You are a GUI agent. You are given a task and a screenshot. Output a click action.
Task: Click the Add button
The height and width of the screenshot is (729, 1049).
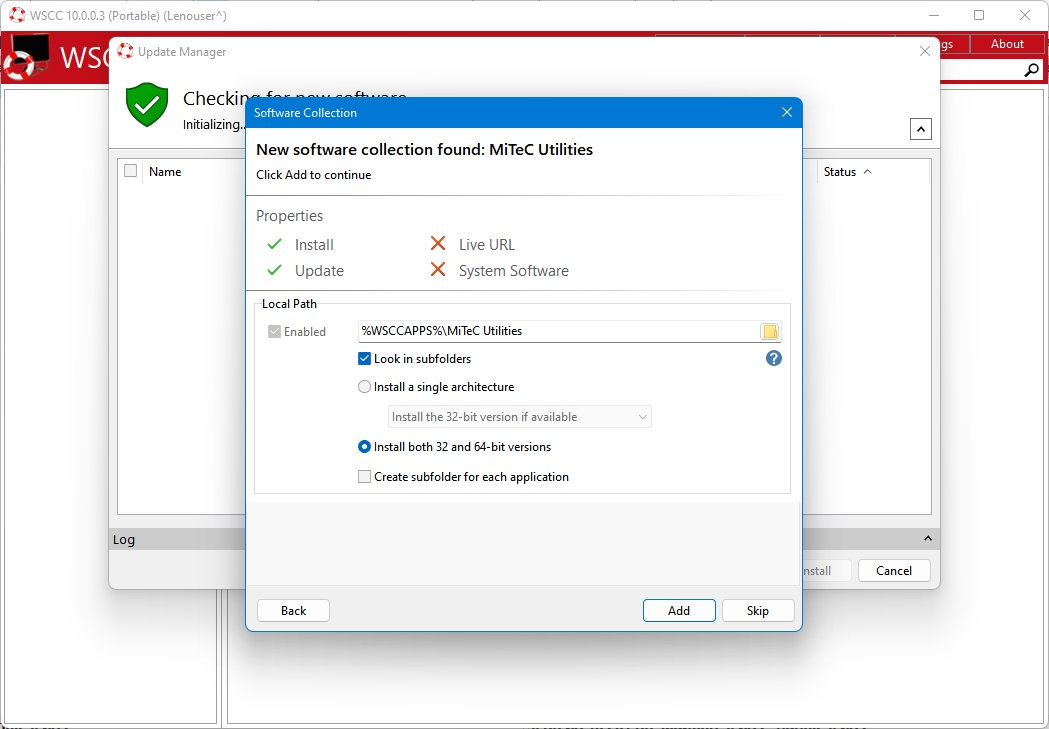(679, 611)
